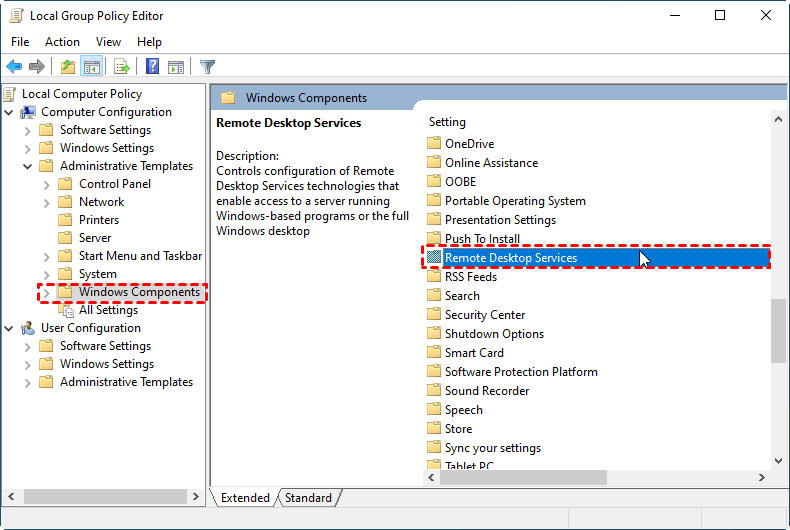Select the Shutdown Options folder
The width and height of the screenshot is (790, 530).
pyautogui.click(x=494, y=334)
